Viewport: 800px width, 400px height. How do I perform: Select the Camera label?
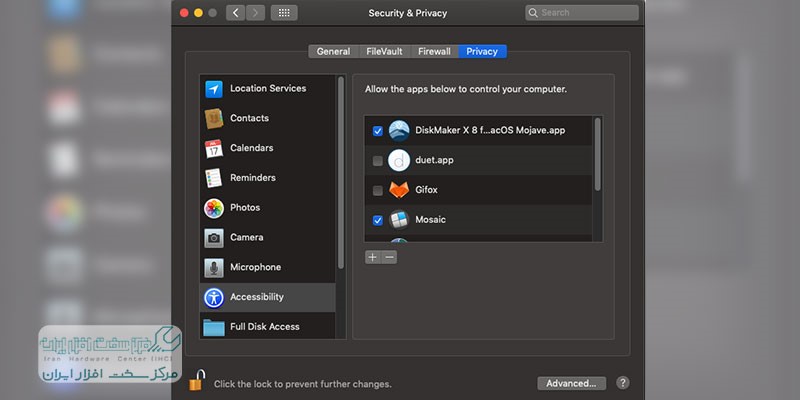tap(246, 237)
